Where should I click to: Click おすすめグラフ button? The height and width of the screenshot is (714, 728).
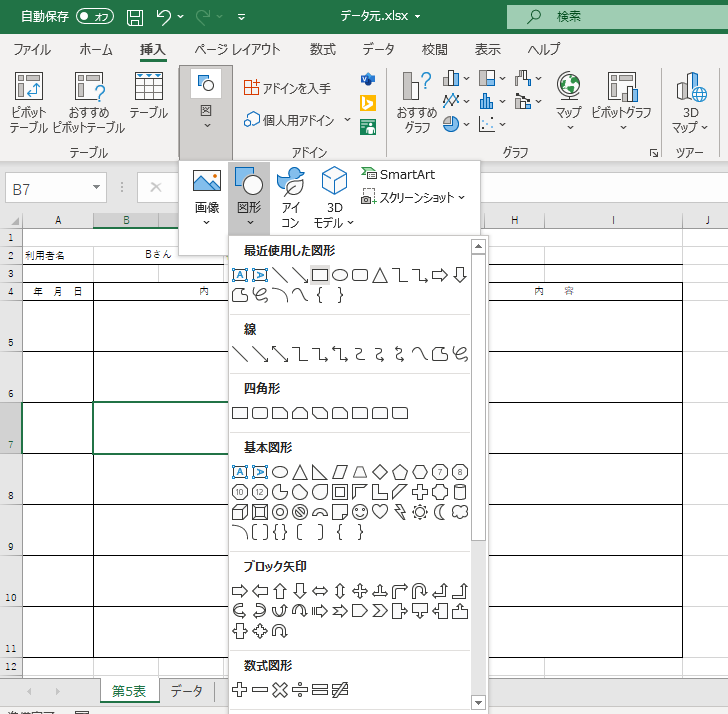(417, 103)
